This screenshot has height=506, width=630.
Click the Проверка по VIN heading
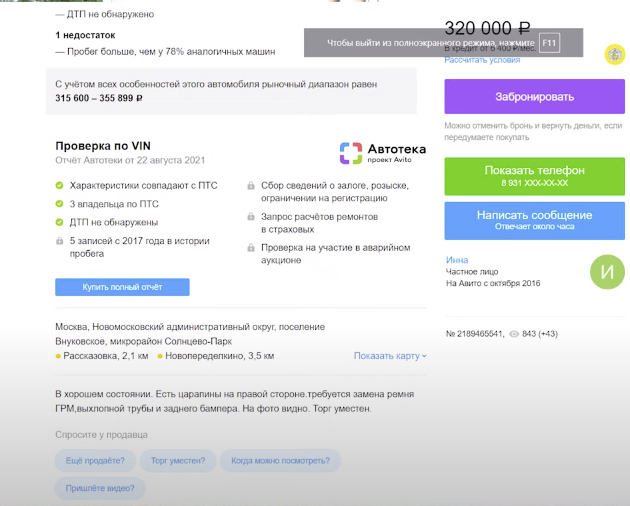pyautogui.click(x=103, y=145)
